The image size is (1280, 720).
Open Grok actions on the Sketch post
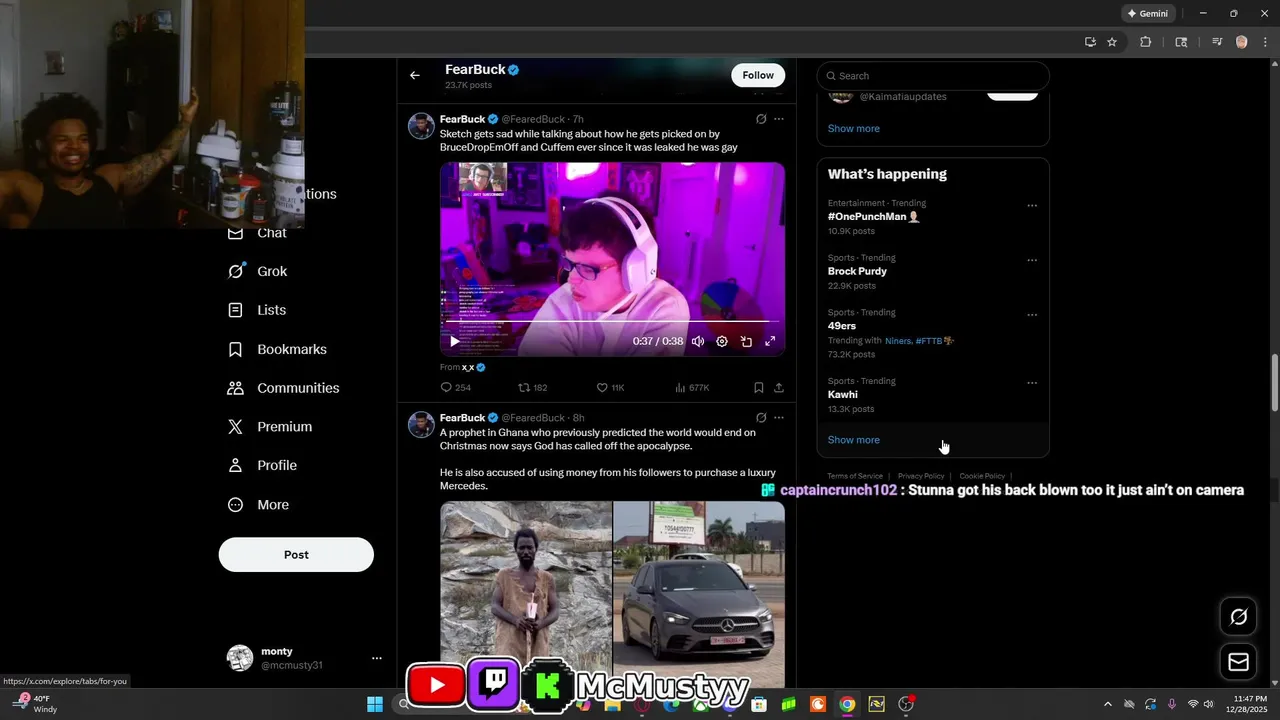pyautogui.click(x=761, y=119)
